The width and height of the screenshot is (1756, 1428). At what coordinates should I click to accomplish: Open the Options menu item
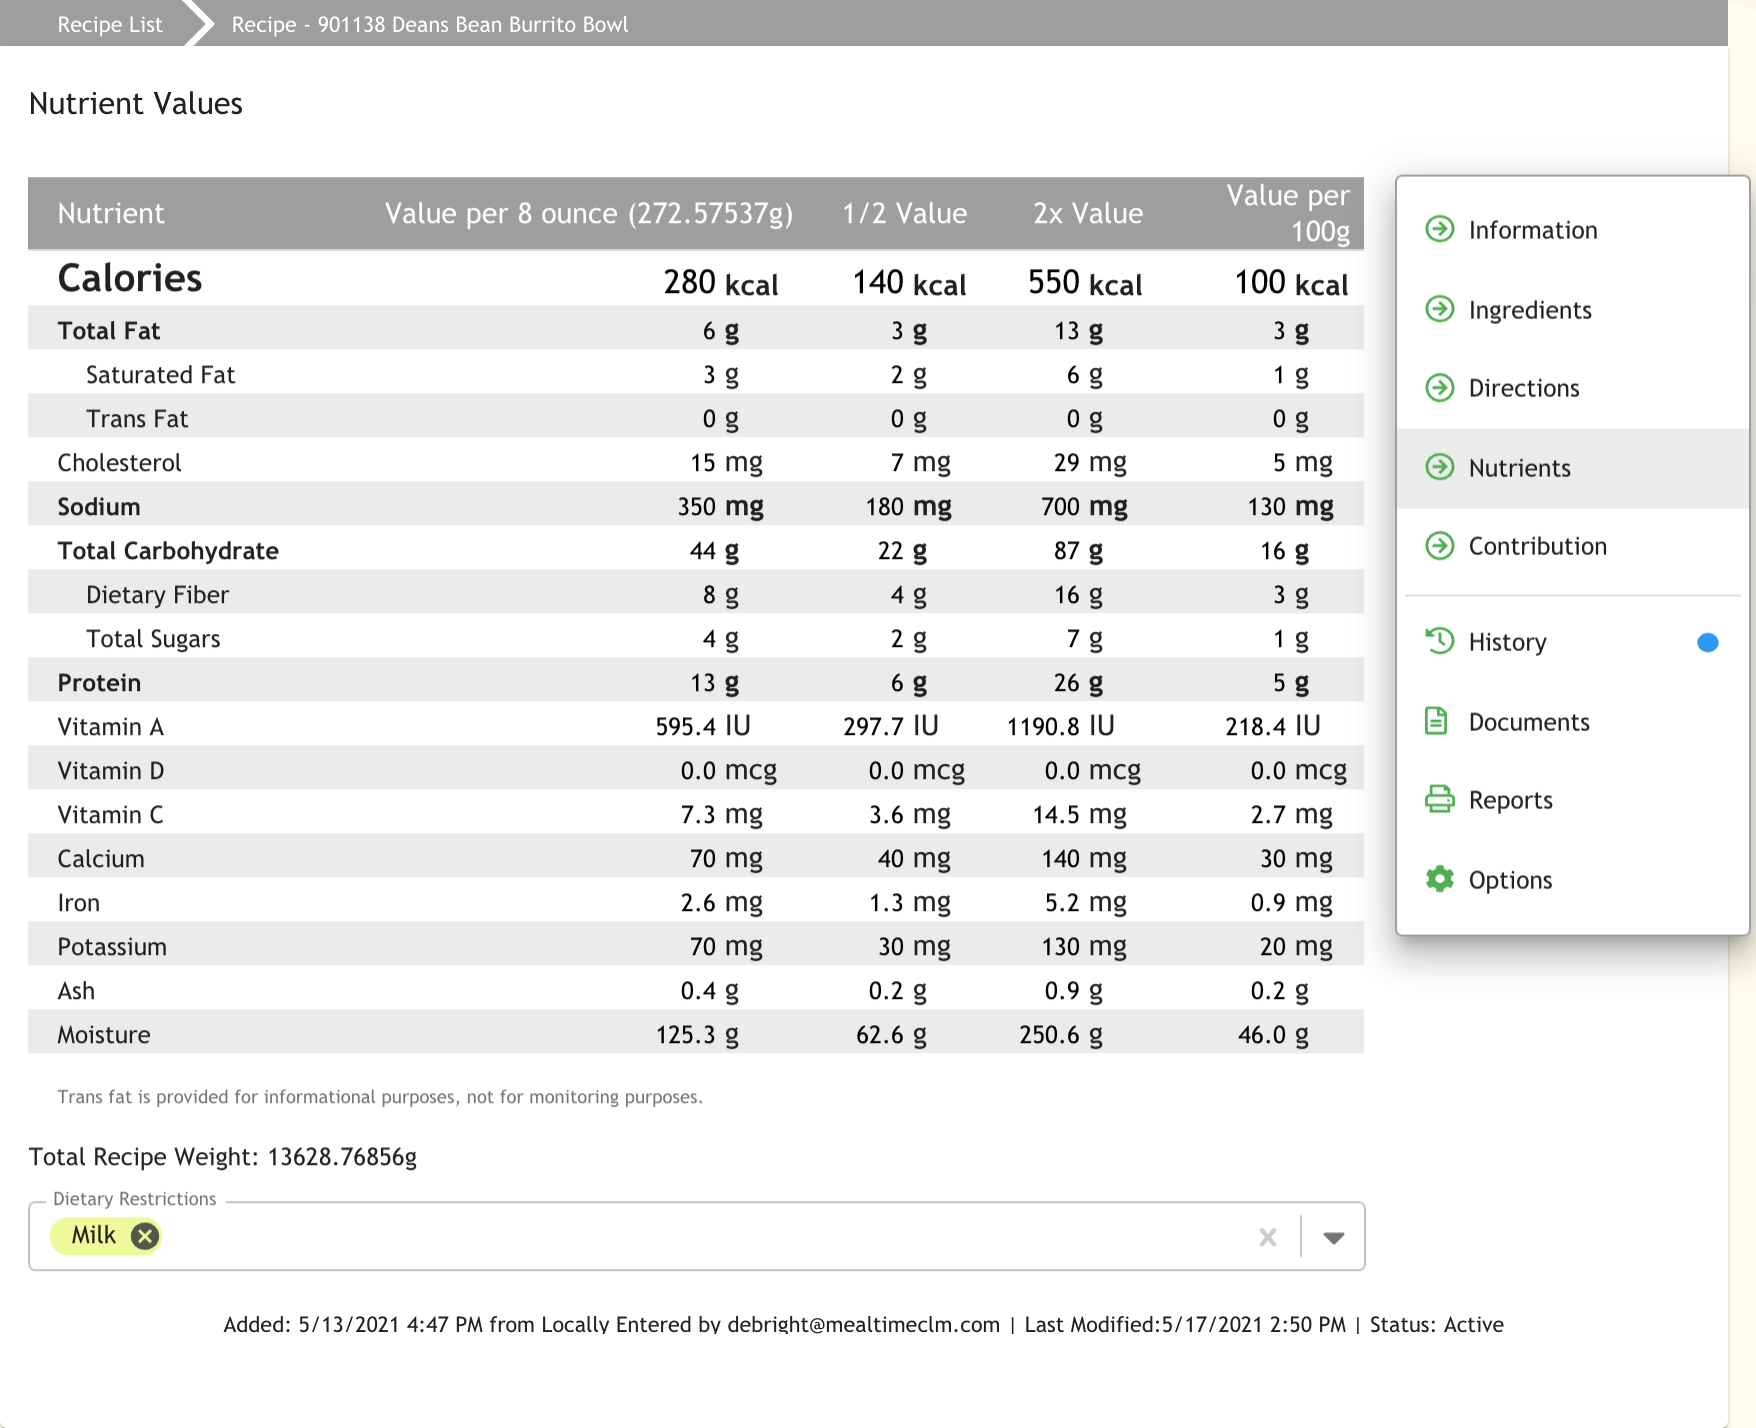pos(1572,880)
